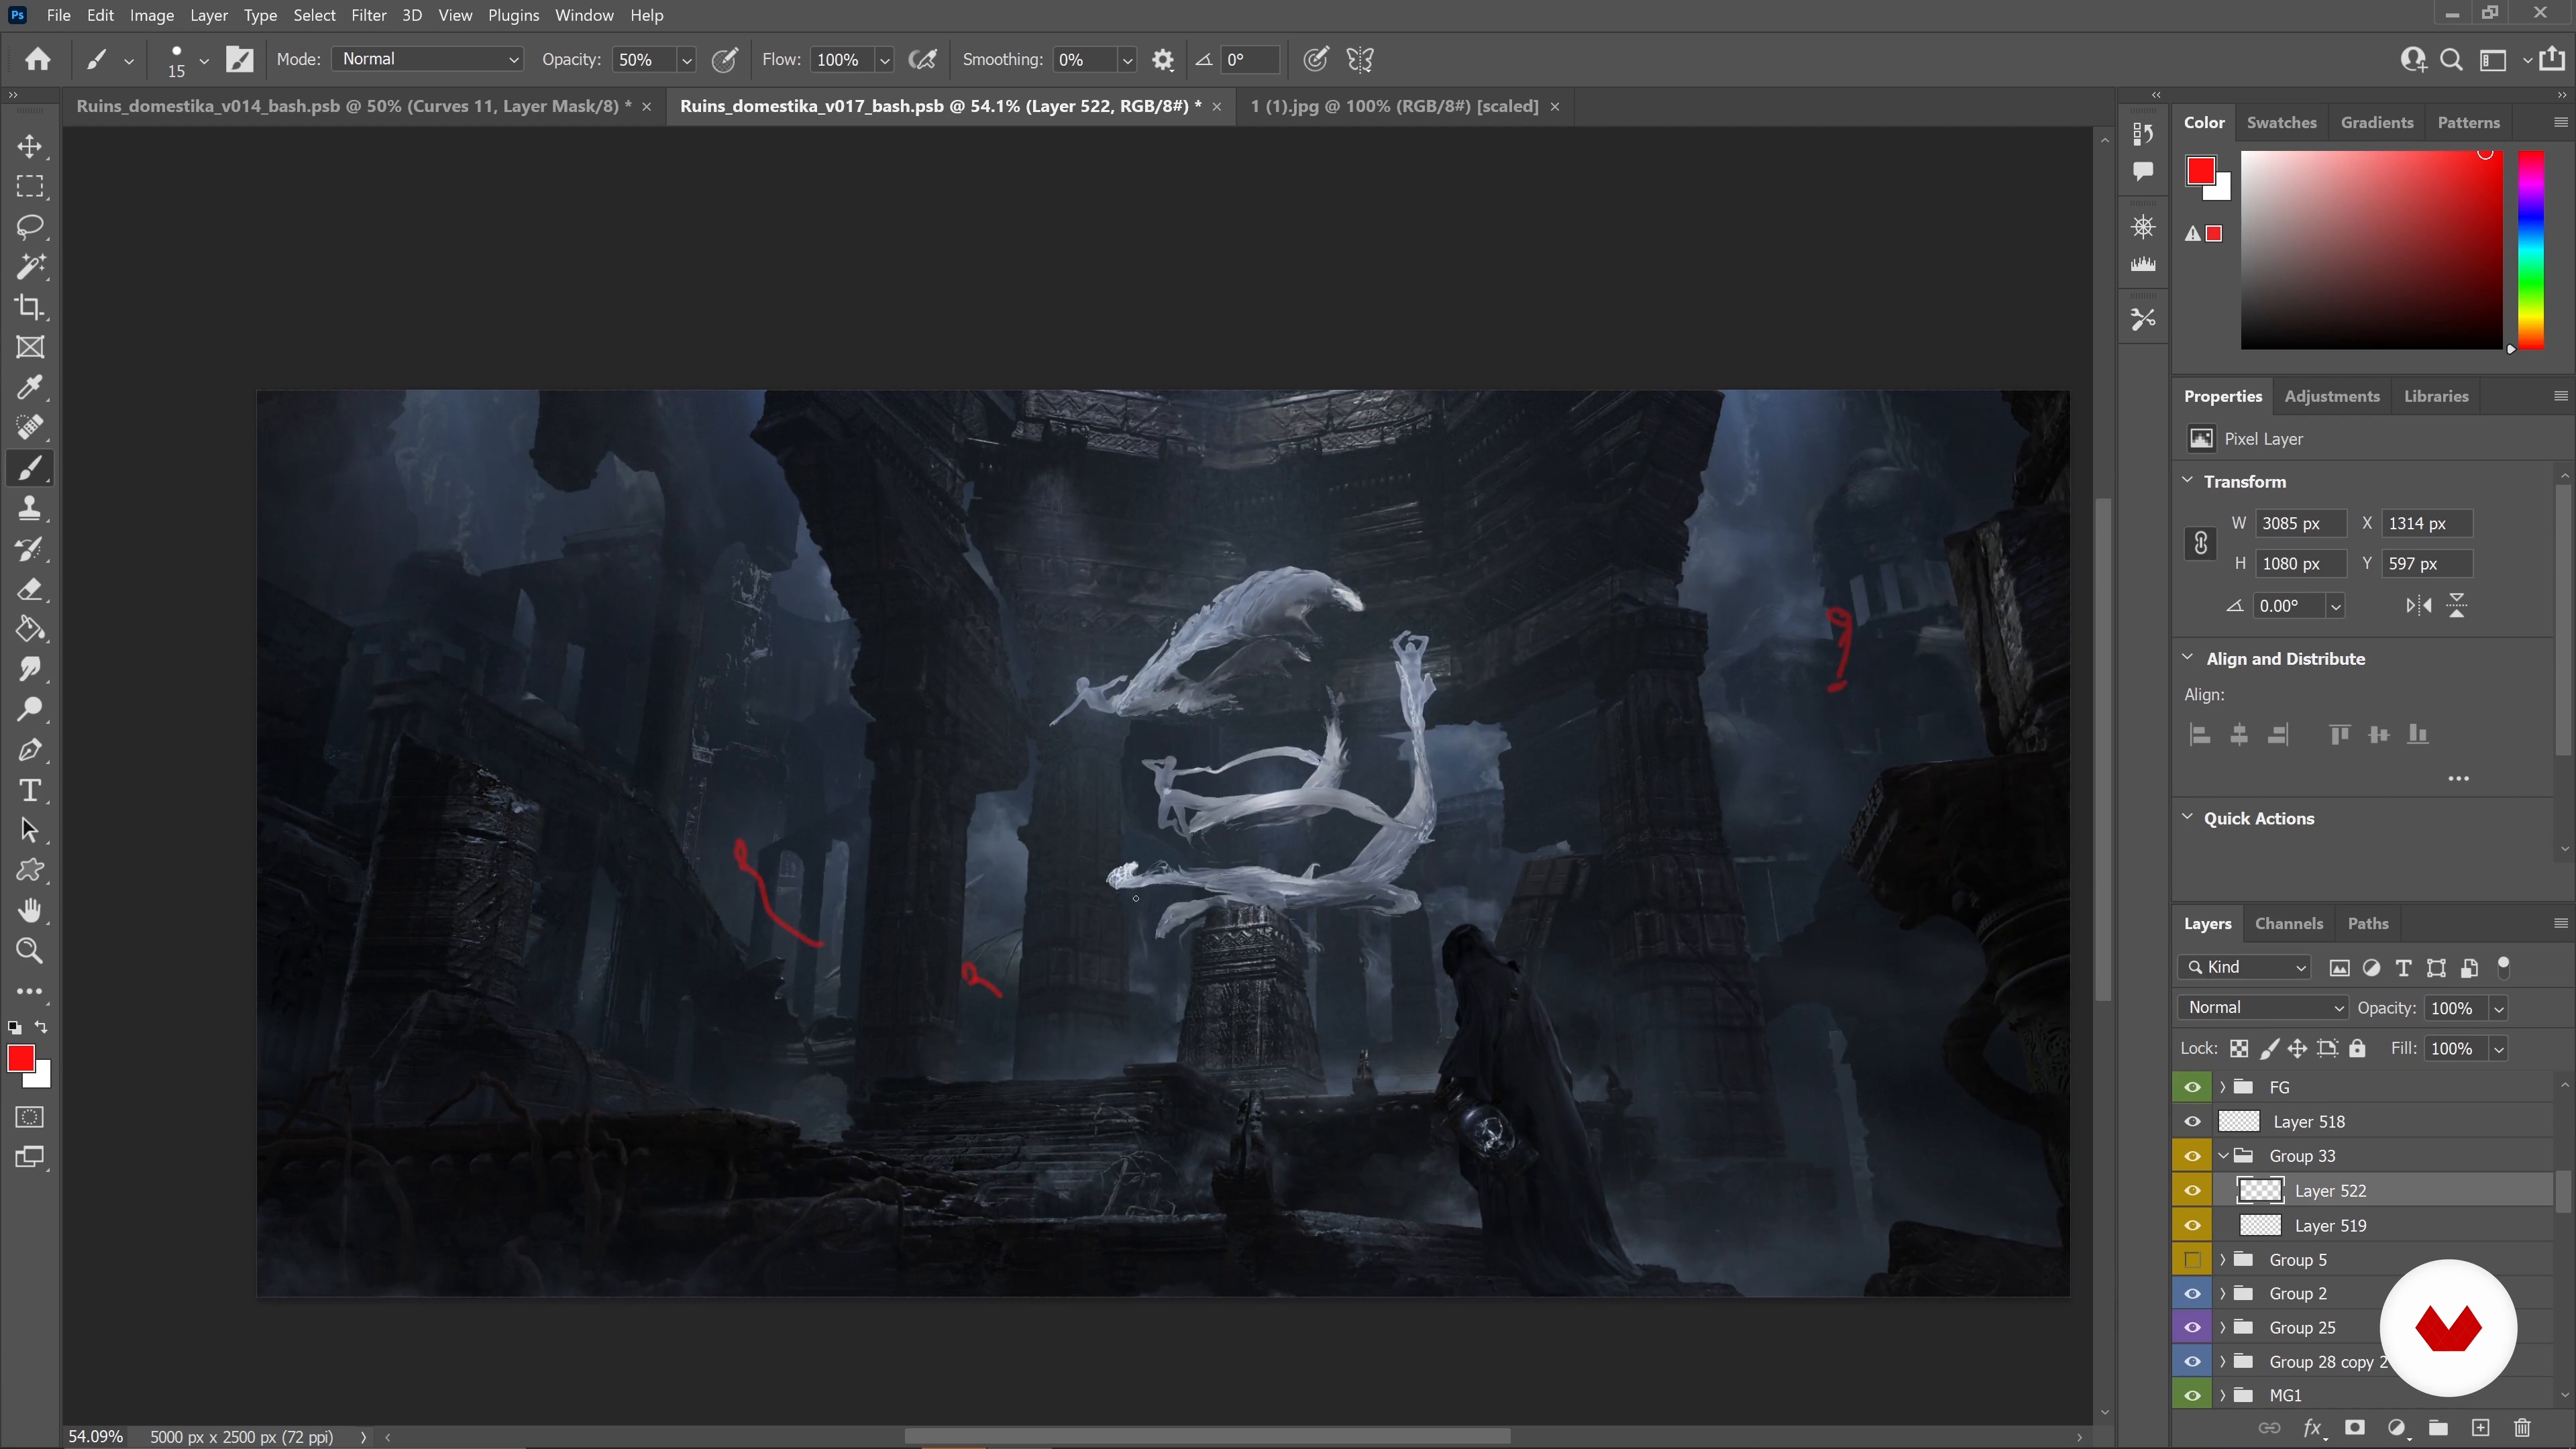Open Flow value dropdown arrow
Viewport: 2576px width, 1449px height.
tap(884, 60)
